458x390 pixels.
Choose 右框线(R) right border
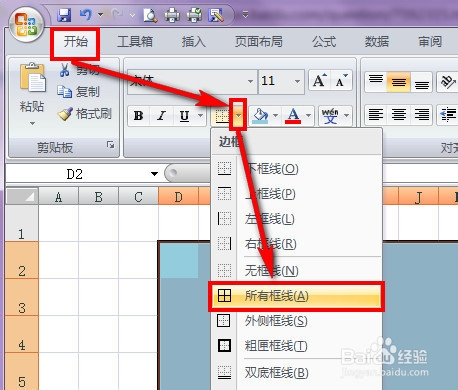click(296, 244)
